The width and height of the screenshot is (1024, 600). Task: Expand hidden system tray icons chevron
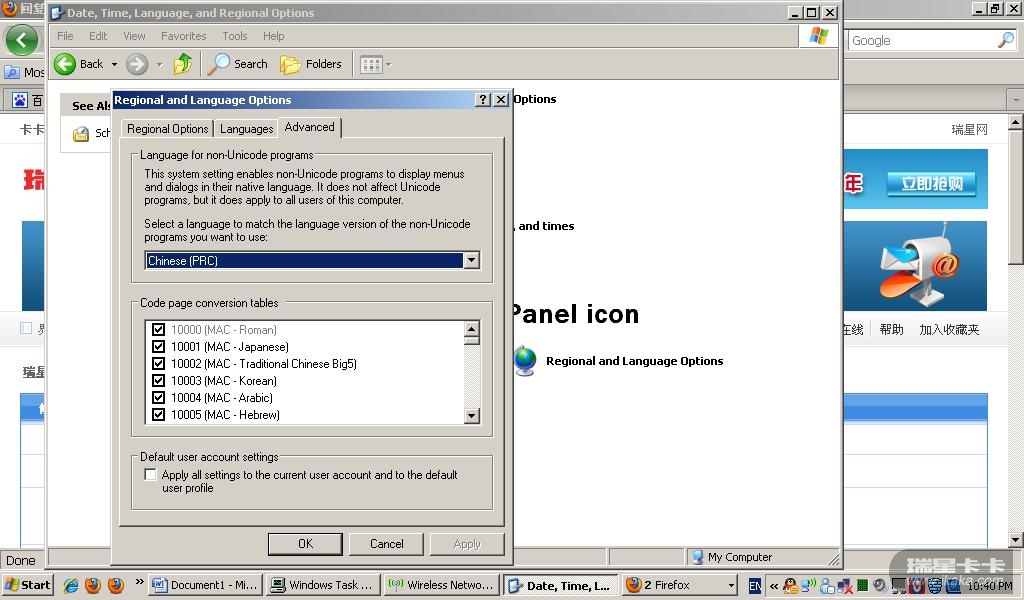774,586
